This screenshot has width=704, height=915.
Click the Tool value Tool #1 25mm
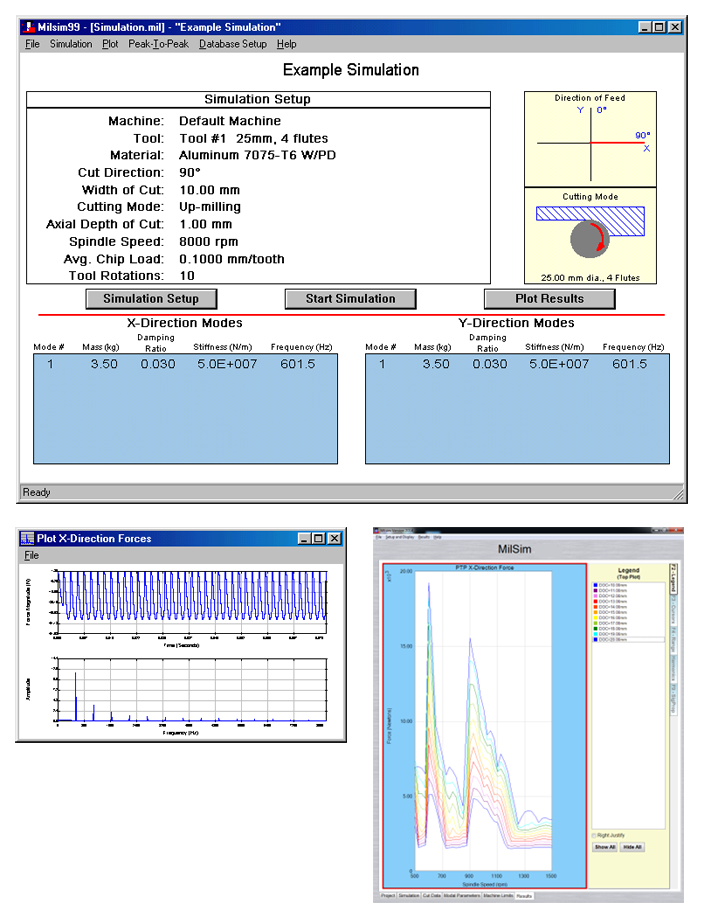253,138
